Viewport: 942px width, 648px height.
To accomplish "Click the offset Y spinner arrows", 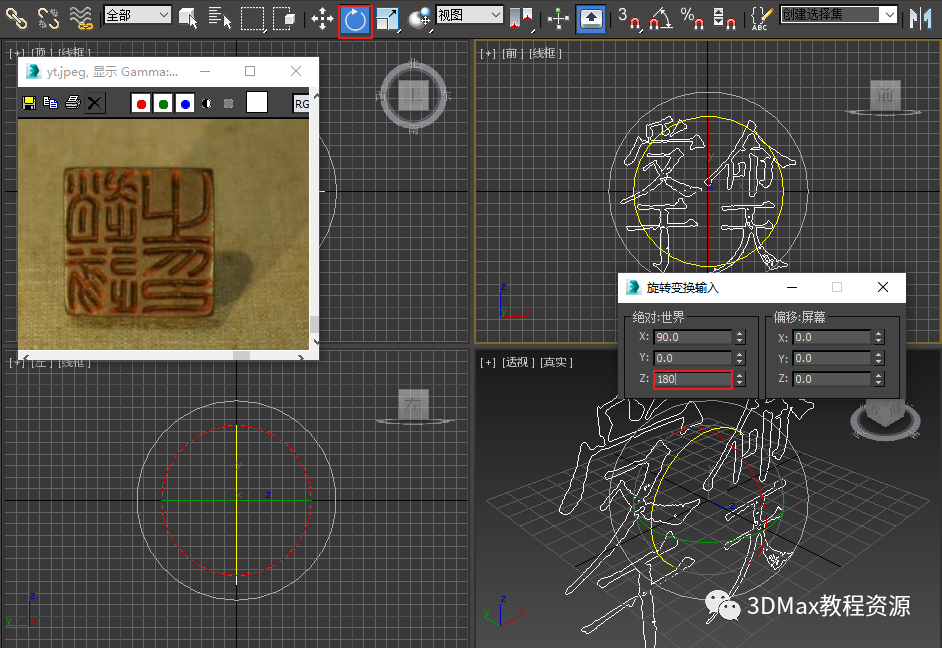I will pos(879,358).
